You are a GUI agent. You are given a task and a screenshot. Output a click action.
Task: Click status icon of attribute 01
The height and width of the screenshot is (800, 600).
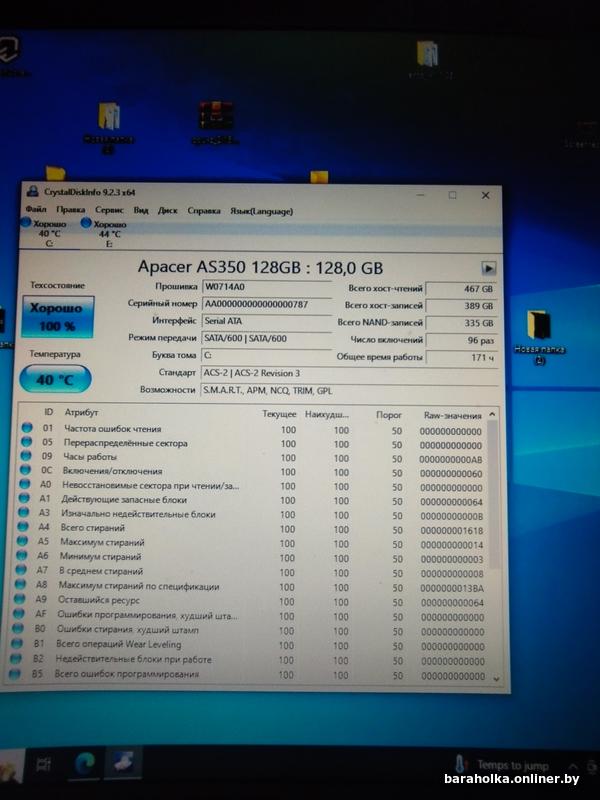click(27, 428)
